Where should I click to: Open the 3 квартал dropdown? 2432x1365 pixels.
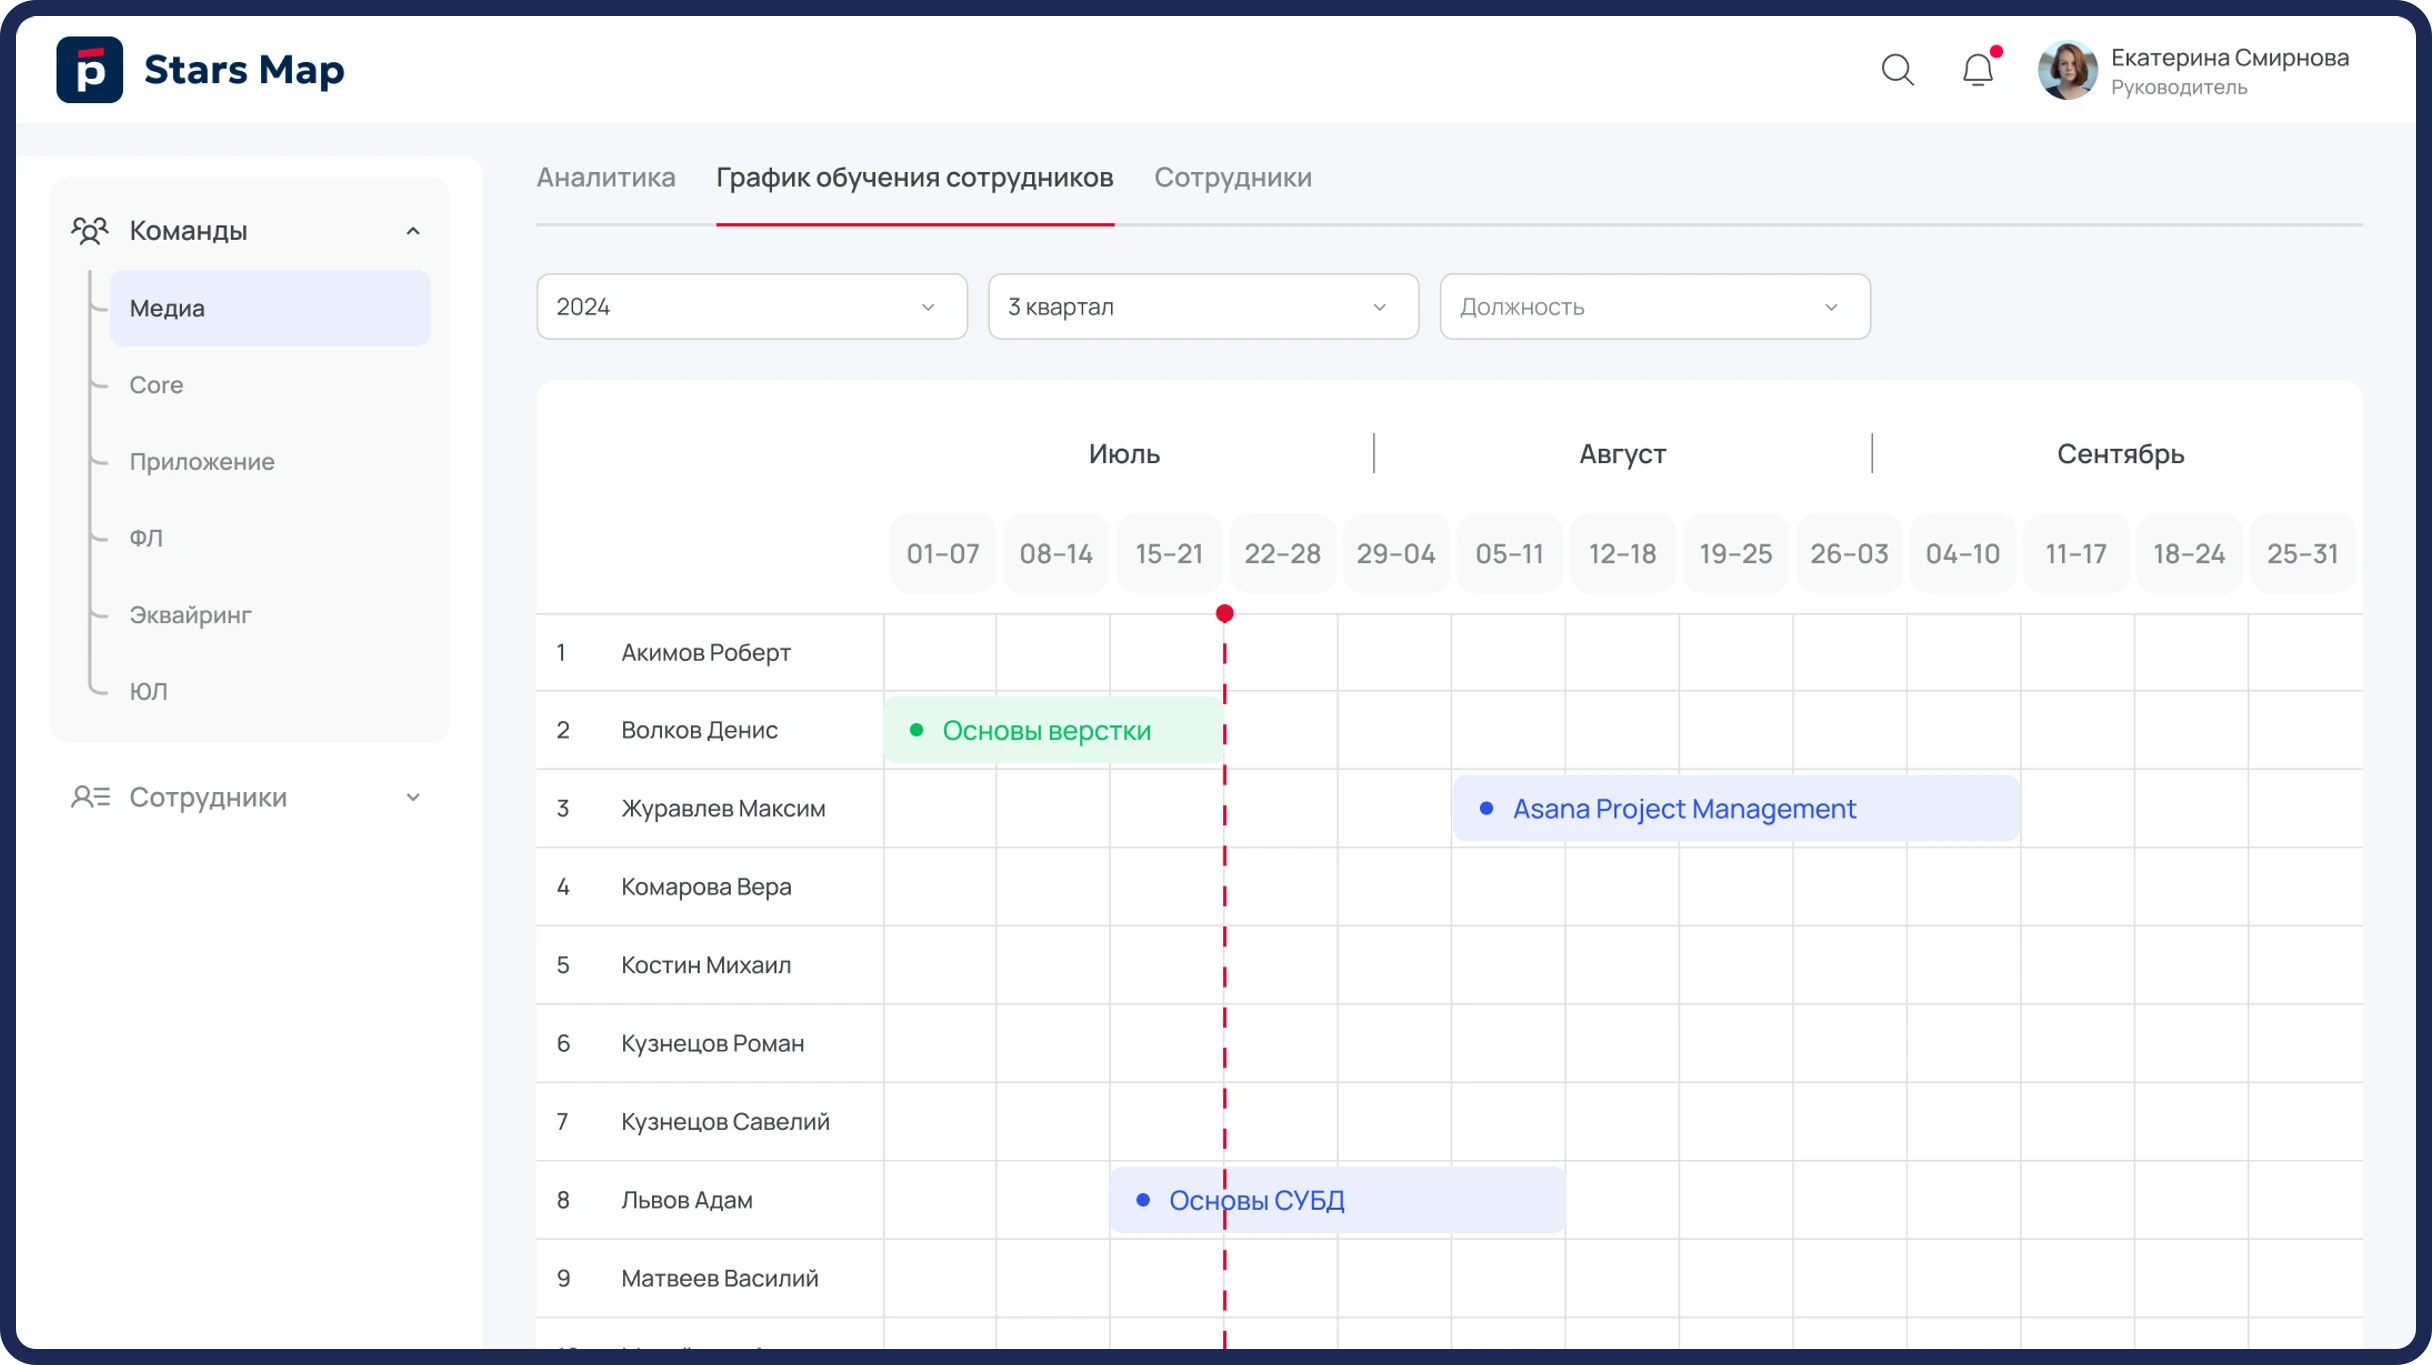coord(1203,307)
